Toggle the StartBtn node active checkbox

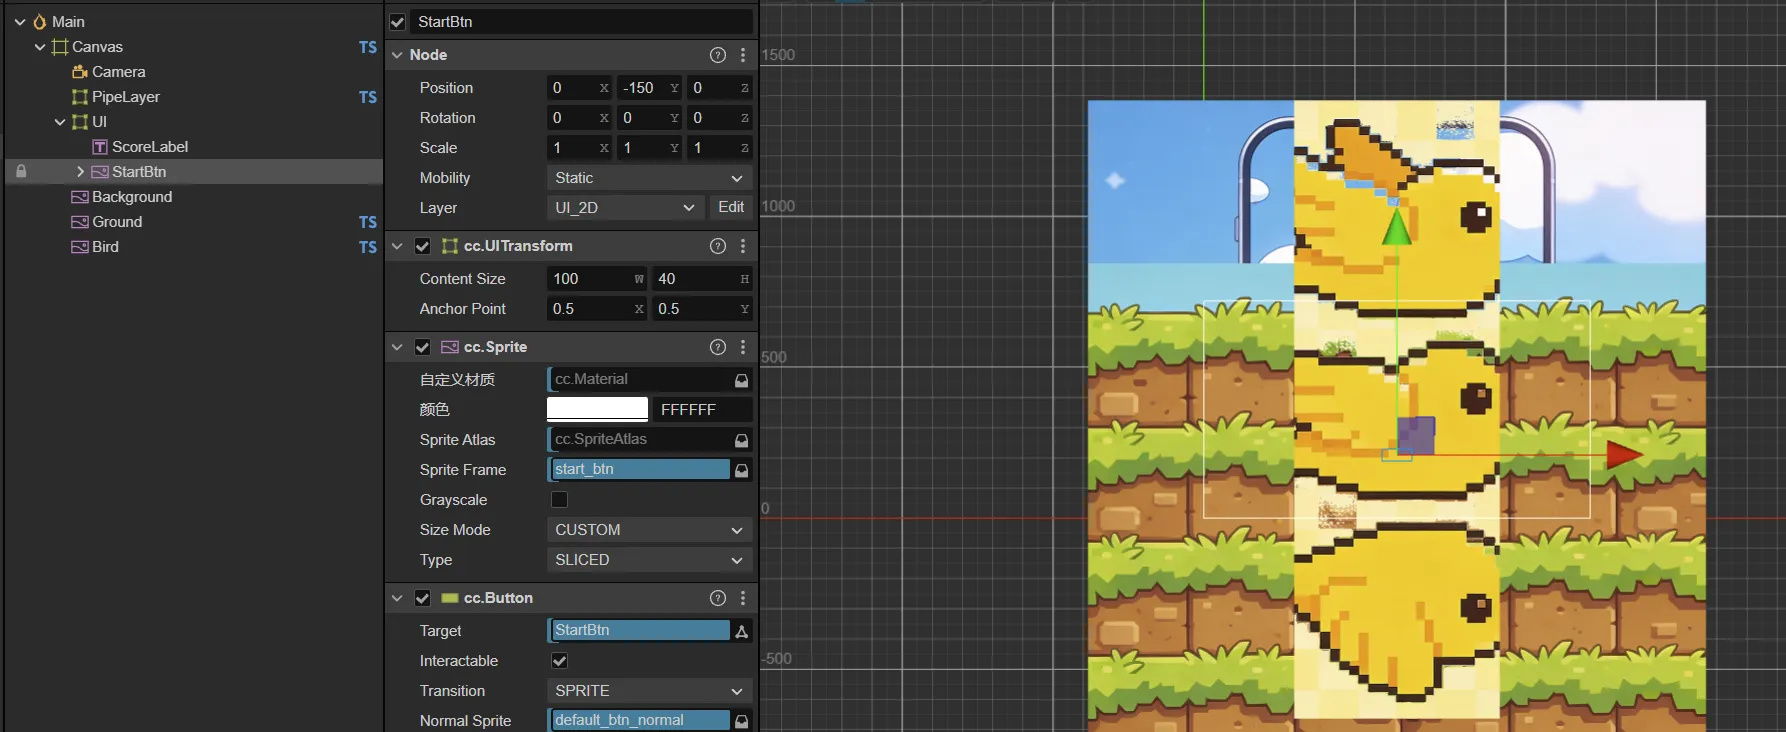point(398,22)
